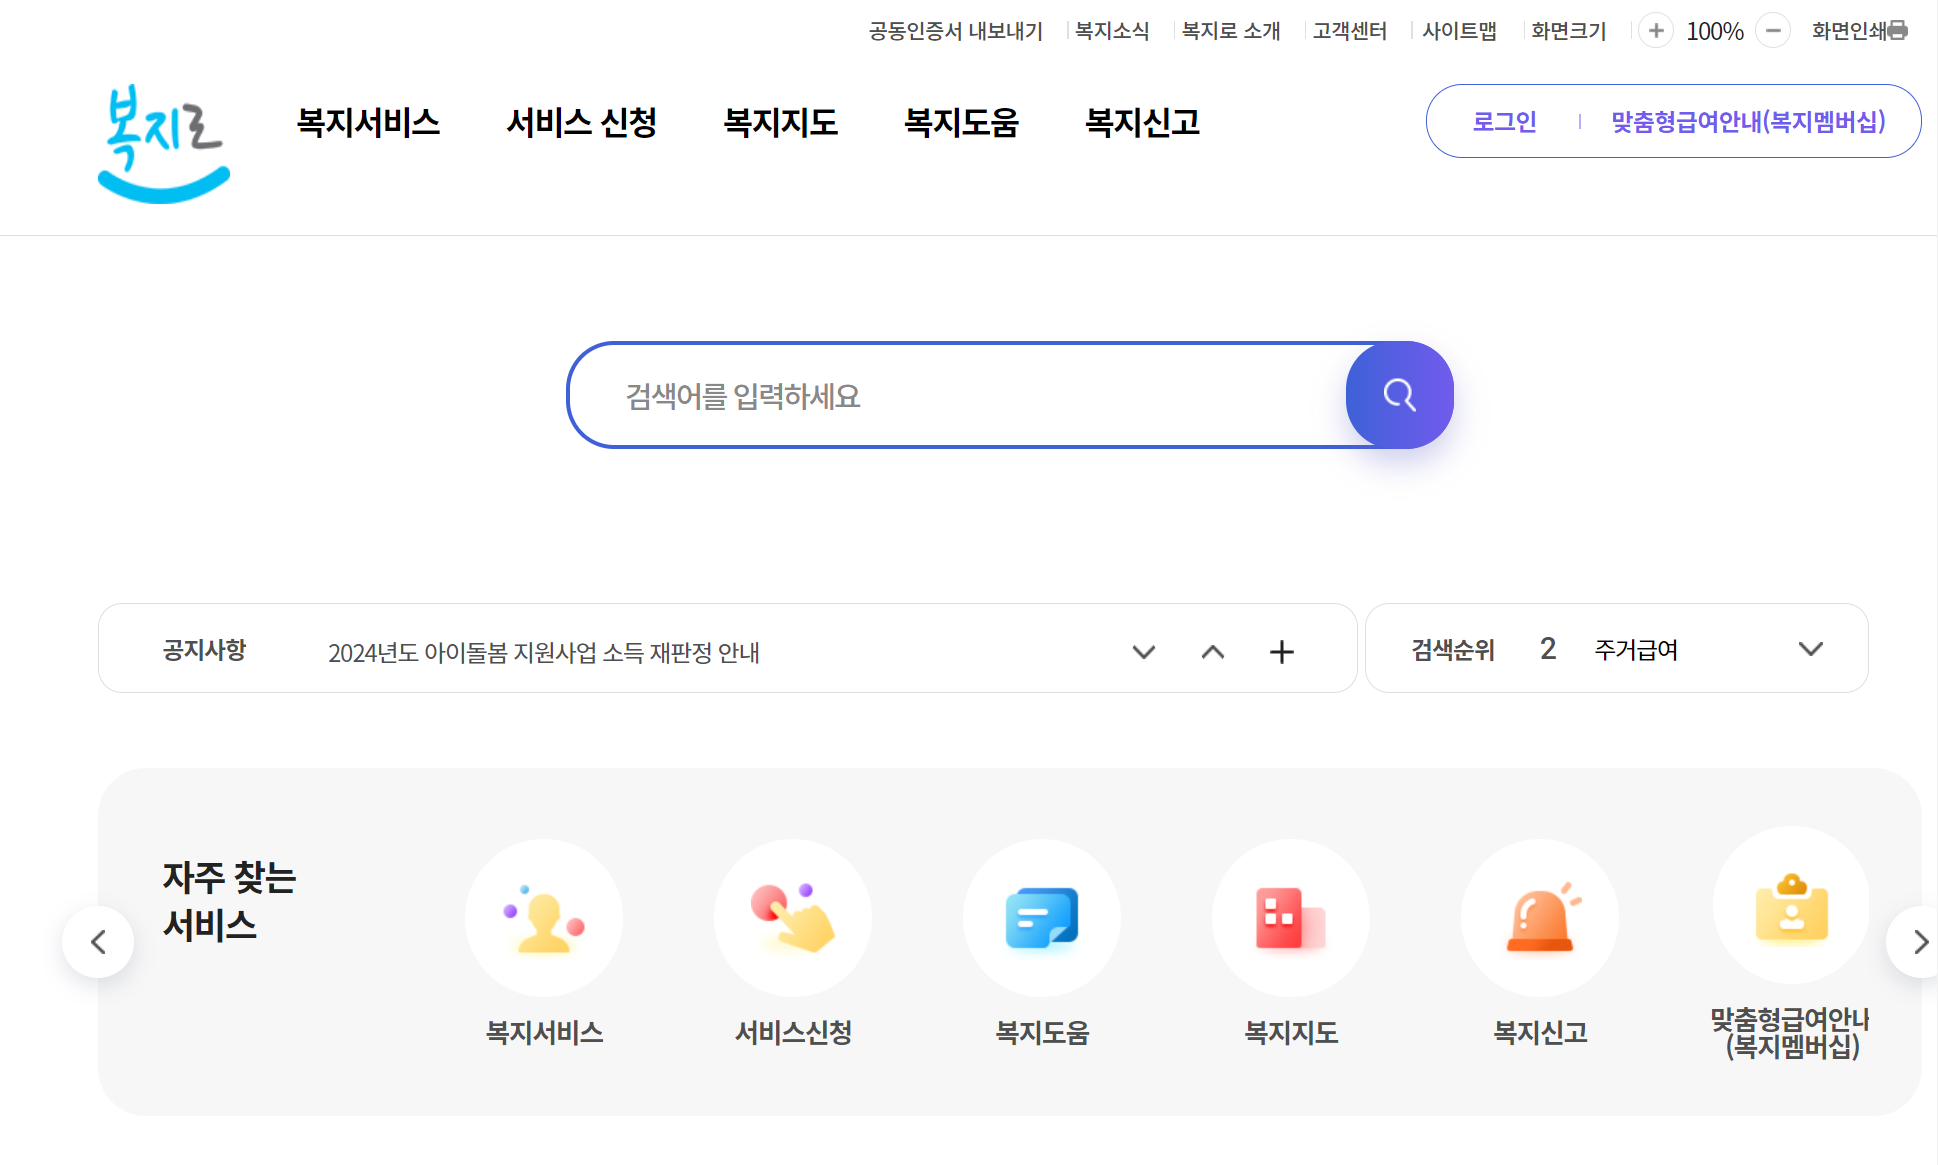This screenshot has height=1165, width=1938.
Task: Open more notices with plus icon
Action: (x=1282, y=652)
